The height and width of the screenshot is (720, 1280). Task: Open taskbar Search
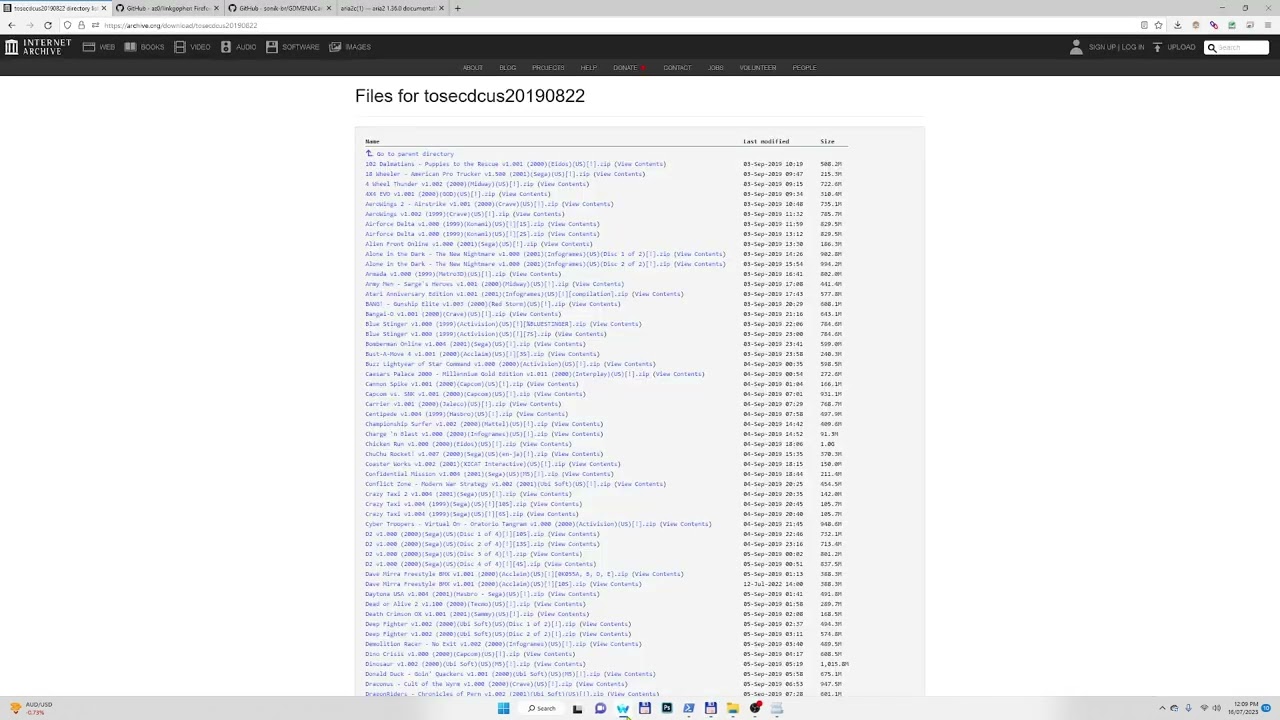(542, 709)
